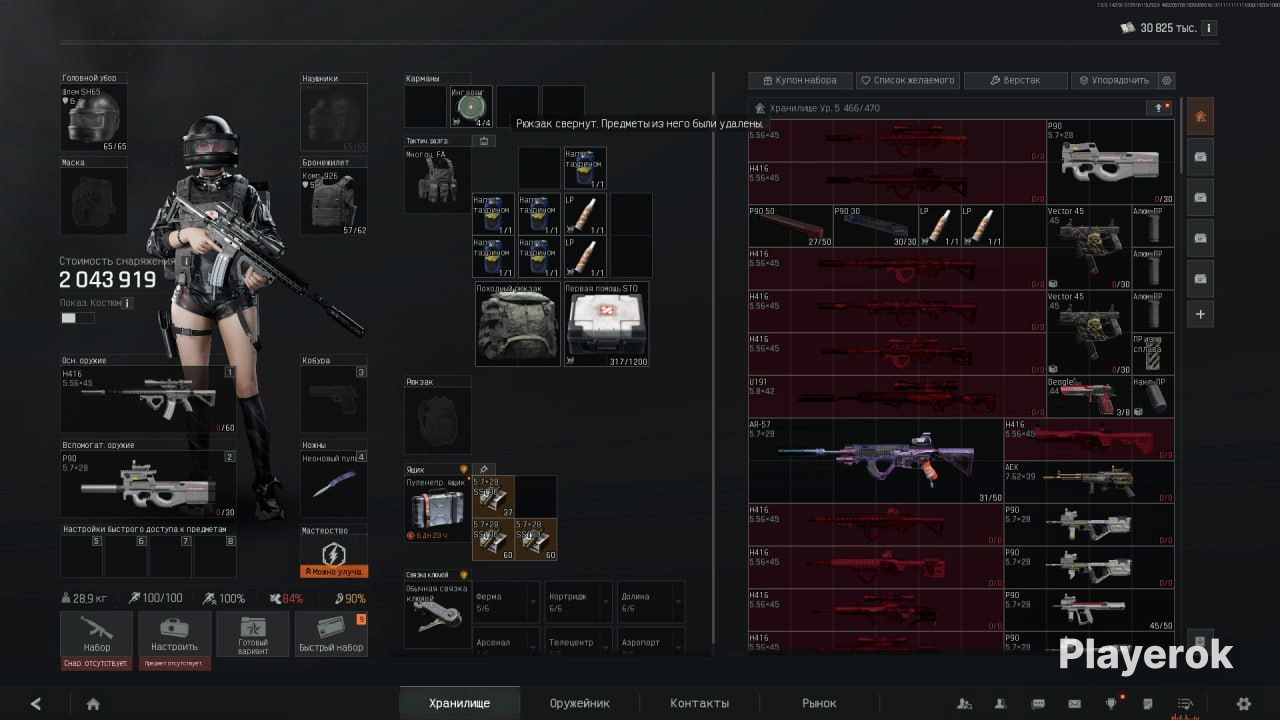Select the Походный рюкзак item
1280x720 pixels.
(x=518, y=324)
